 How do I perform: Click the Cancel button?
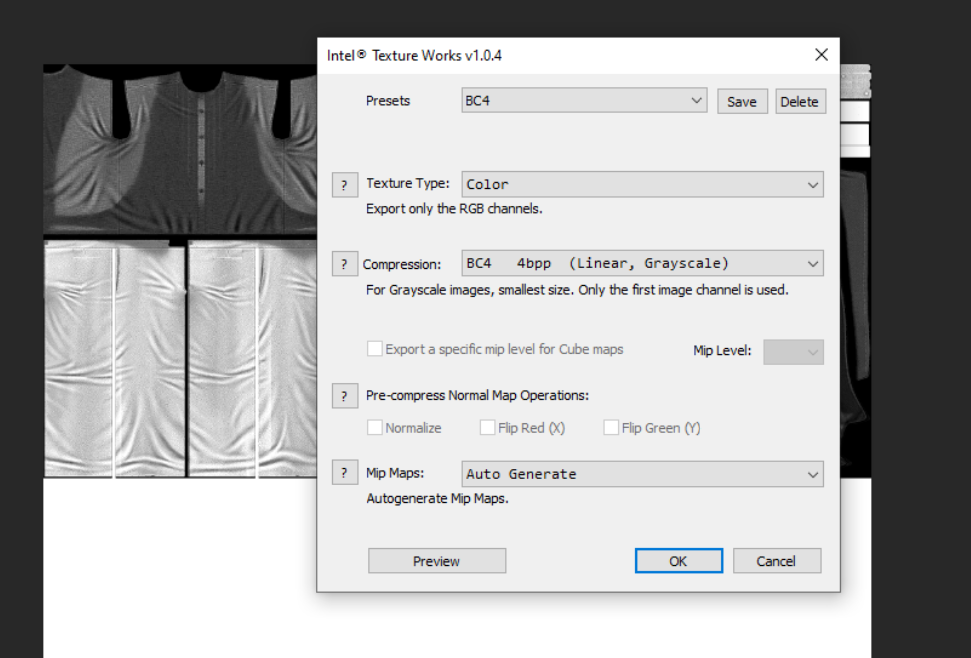click(x=777, y=561)
